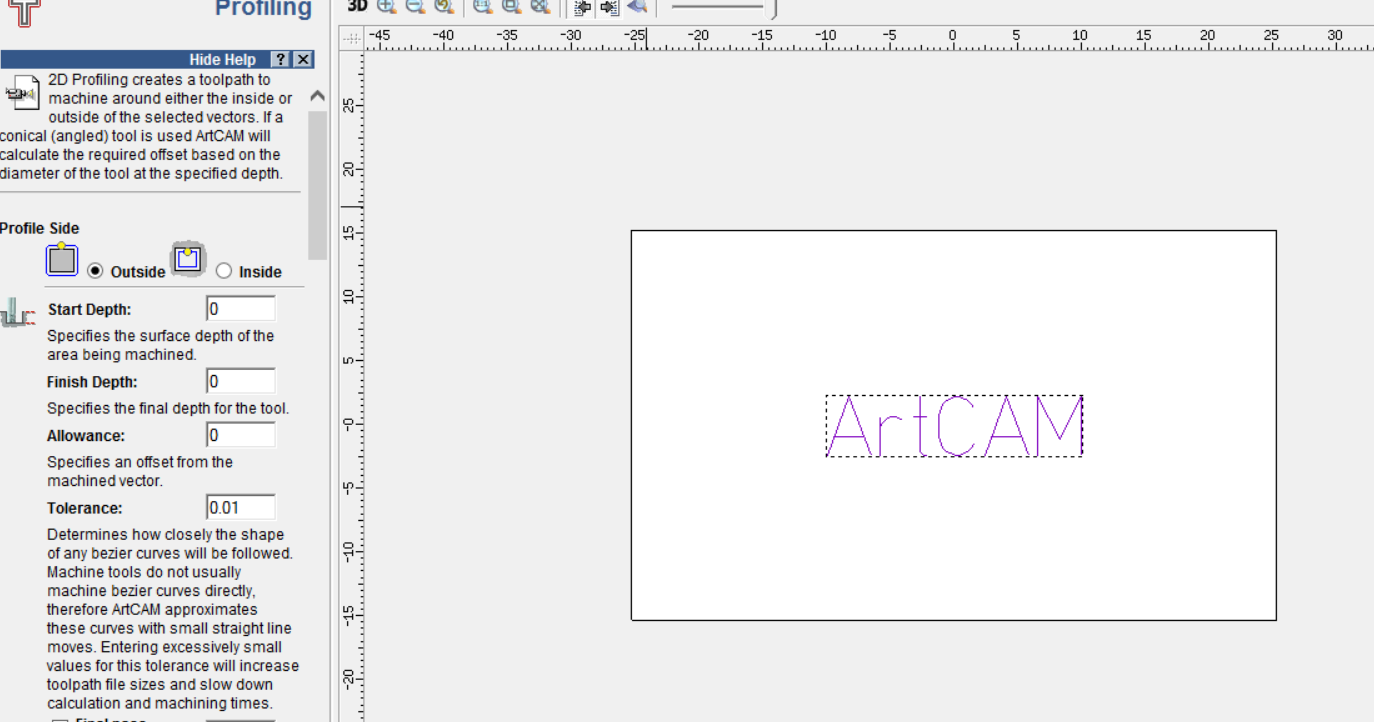Open help with the question mark button
The height and width of the screenshot is (722, 1374).
(282, 60)
